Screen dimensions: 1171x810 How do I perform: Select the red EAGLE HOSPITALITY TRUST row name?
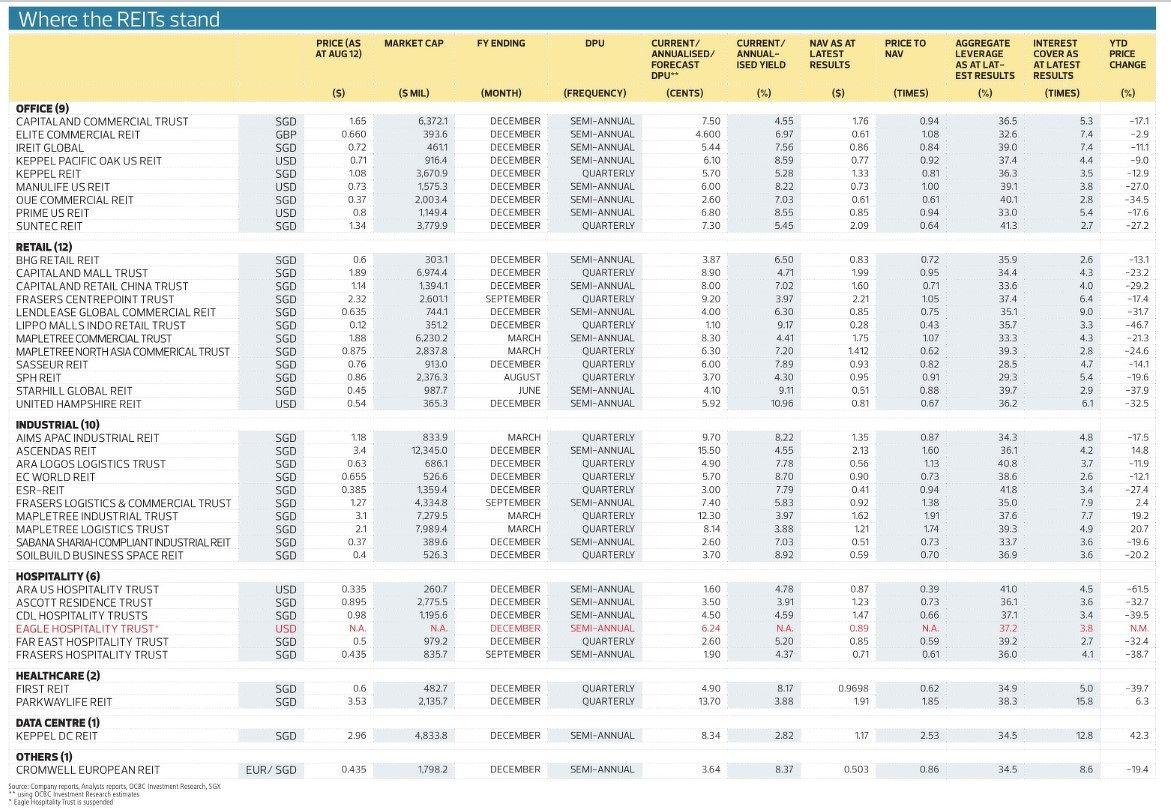coord(86,629)
